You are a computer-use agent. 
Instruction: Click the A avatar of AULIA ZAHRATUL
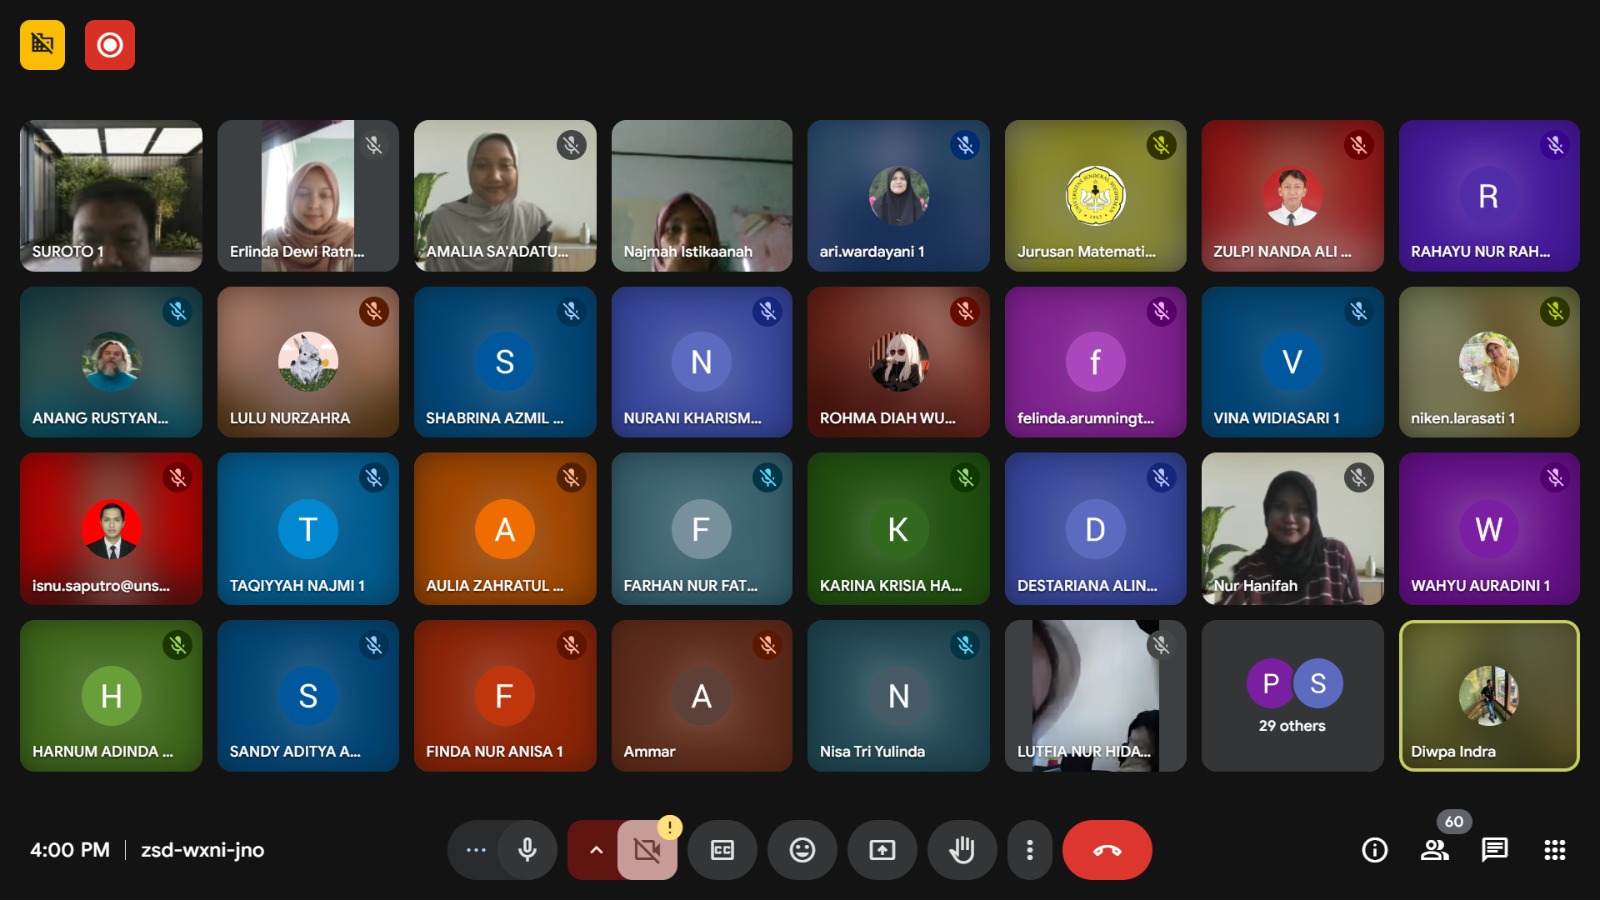pos(505,529)
